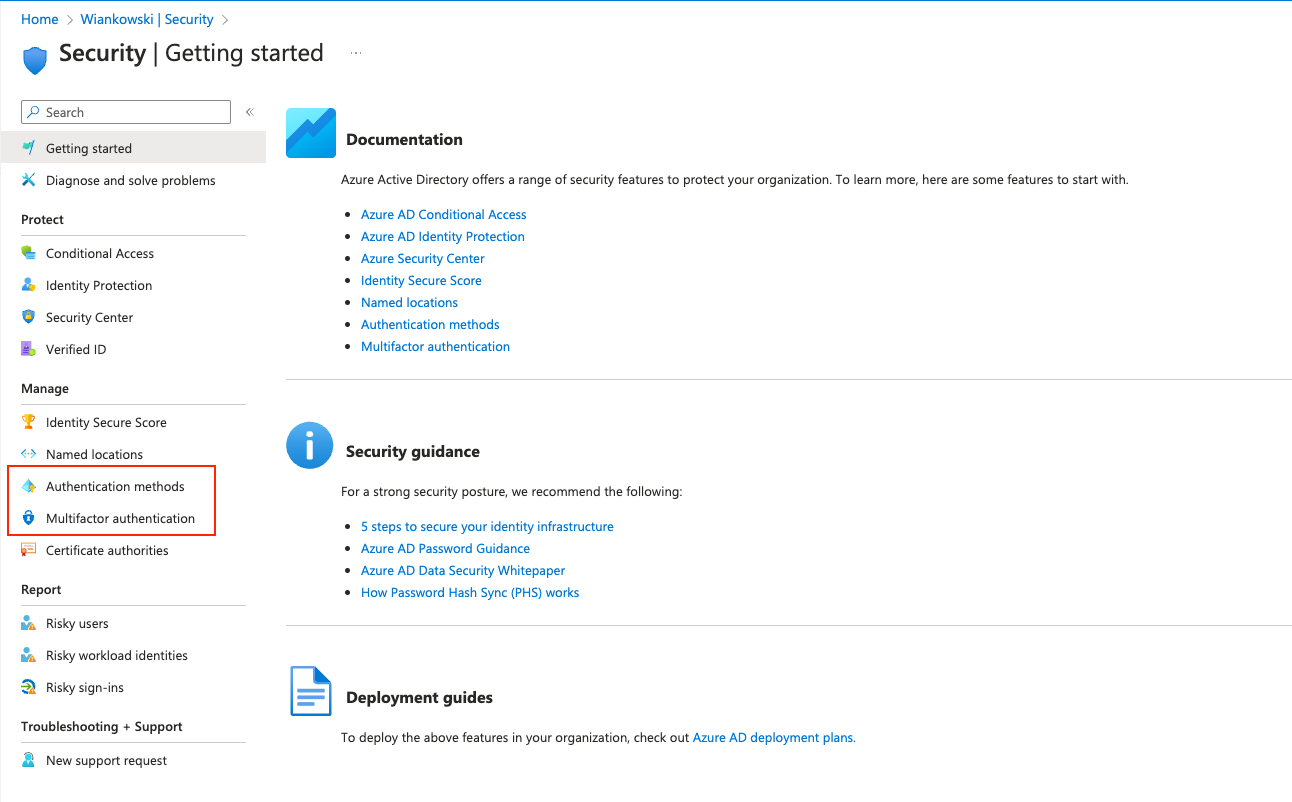This screenshot has width=1292, height=802.
Task: Click the Manage section heading
Action: tap(45, 388)
